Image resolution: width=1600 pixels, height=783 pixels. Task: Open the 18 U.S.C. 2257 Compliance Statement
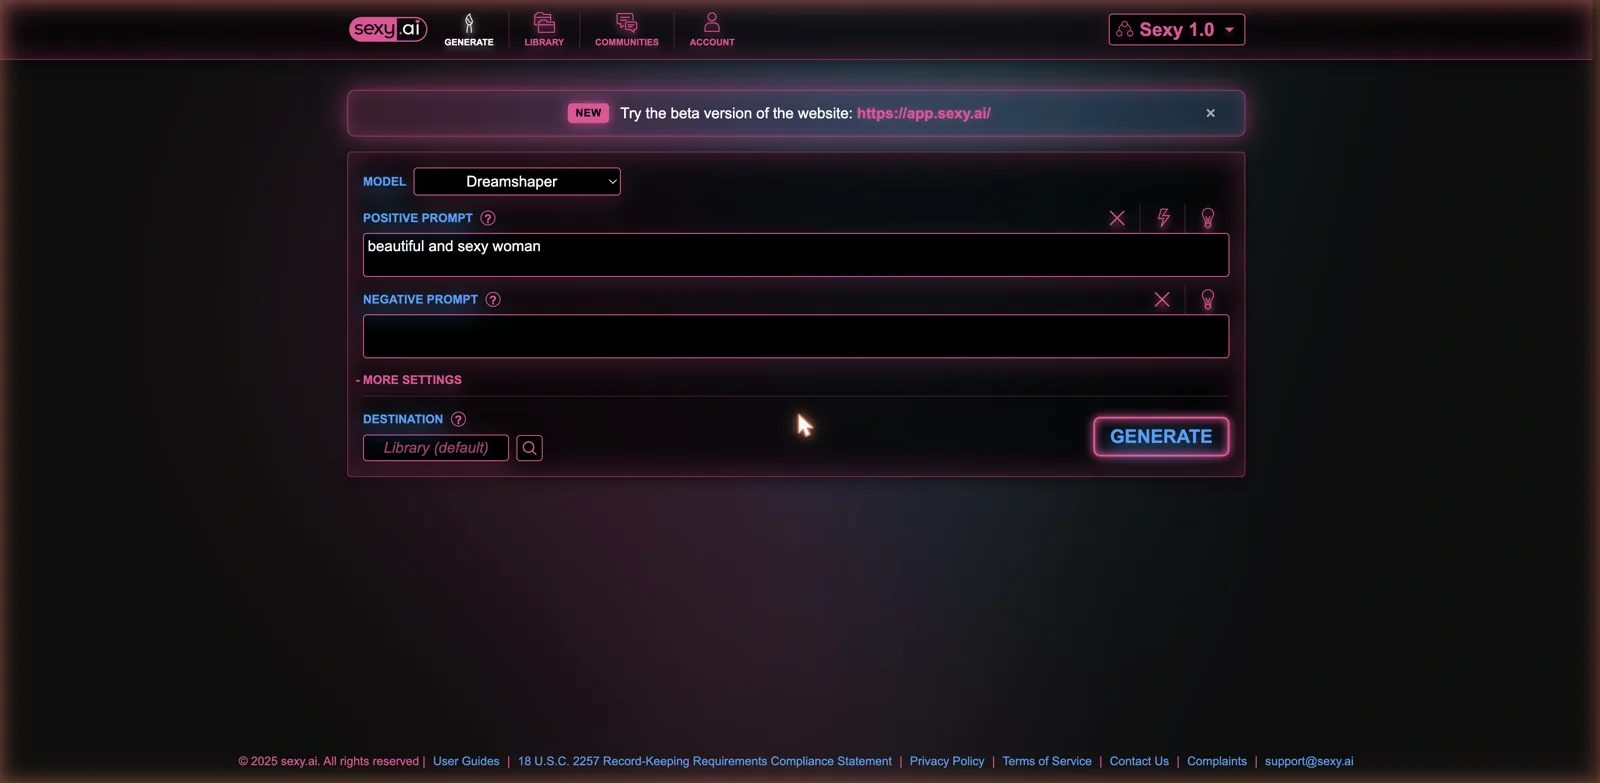705,761
